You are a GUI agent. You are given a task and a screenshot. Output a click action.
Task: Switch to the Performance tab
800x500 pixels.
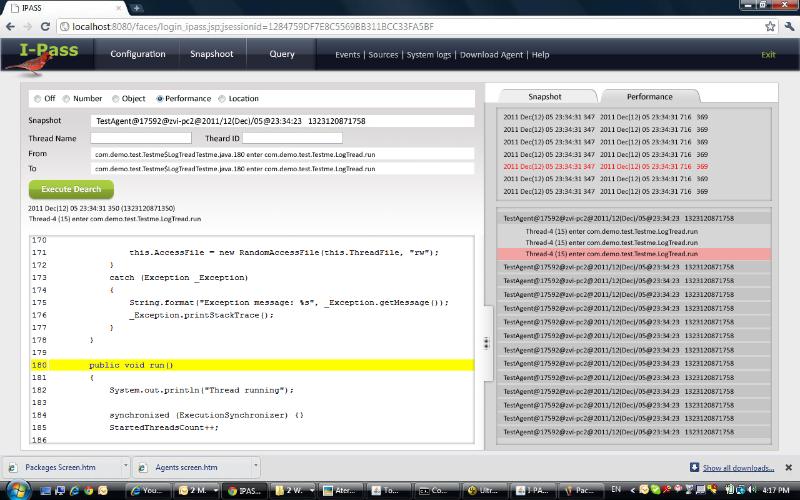click(649, 96)
